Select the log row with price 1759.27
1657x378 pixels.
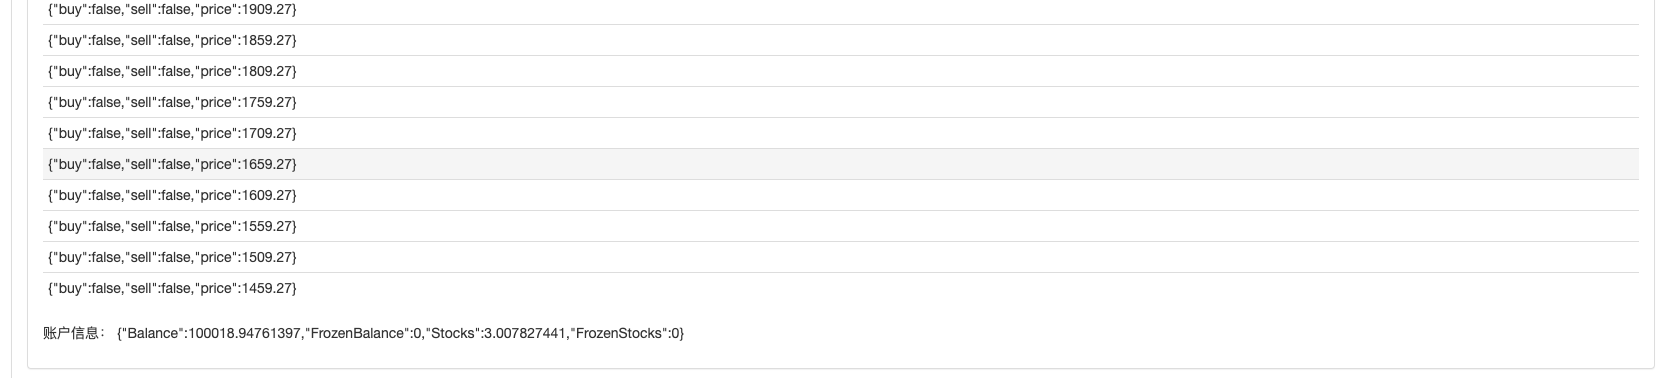[x=840, y=102]
